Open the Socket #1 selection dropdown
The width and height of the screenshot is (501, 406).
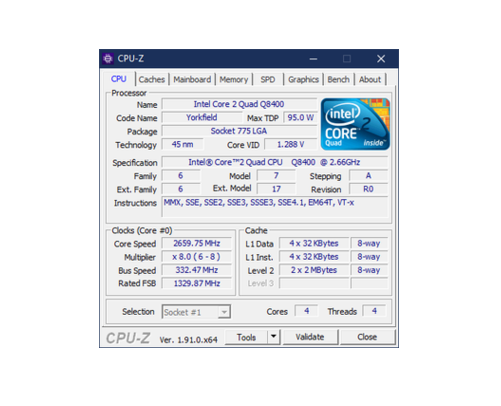point(196,312)
